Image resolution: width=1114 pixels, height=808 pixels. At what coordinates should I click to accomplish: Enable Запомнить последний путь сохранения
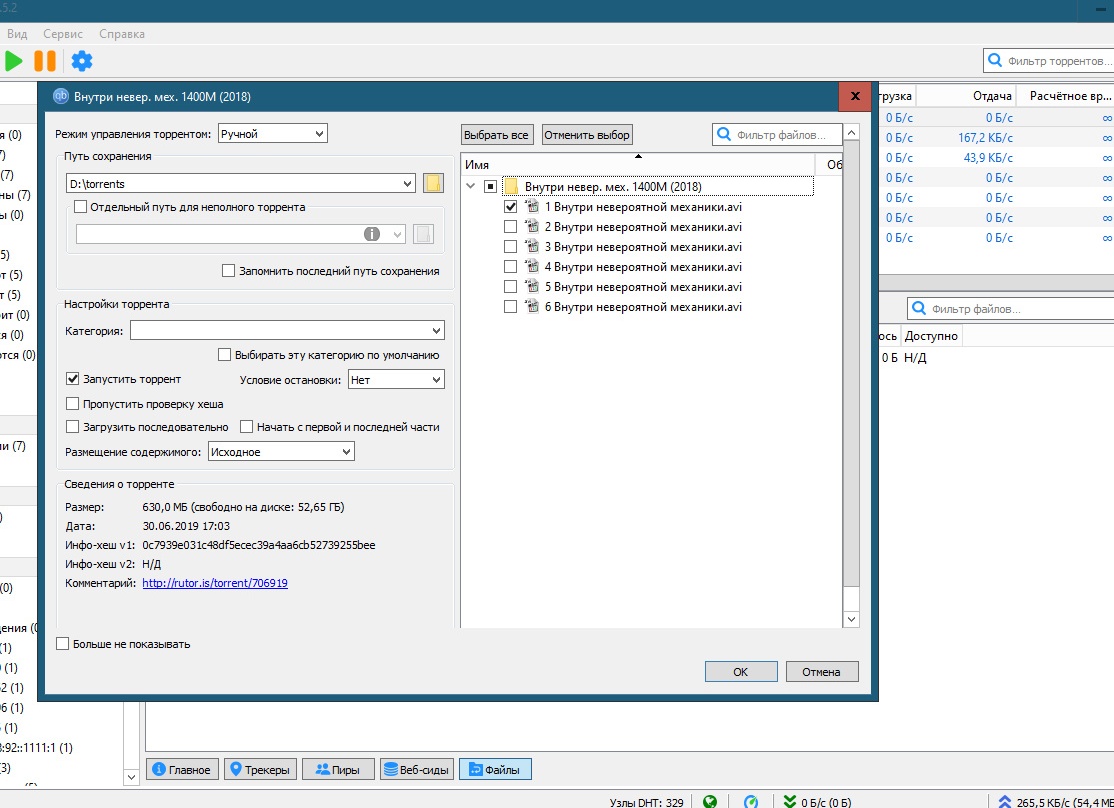[x=228, y=271]
